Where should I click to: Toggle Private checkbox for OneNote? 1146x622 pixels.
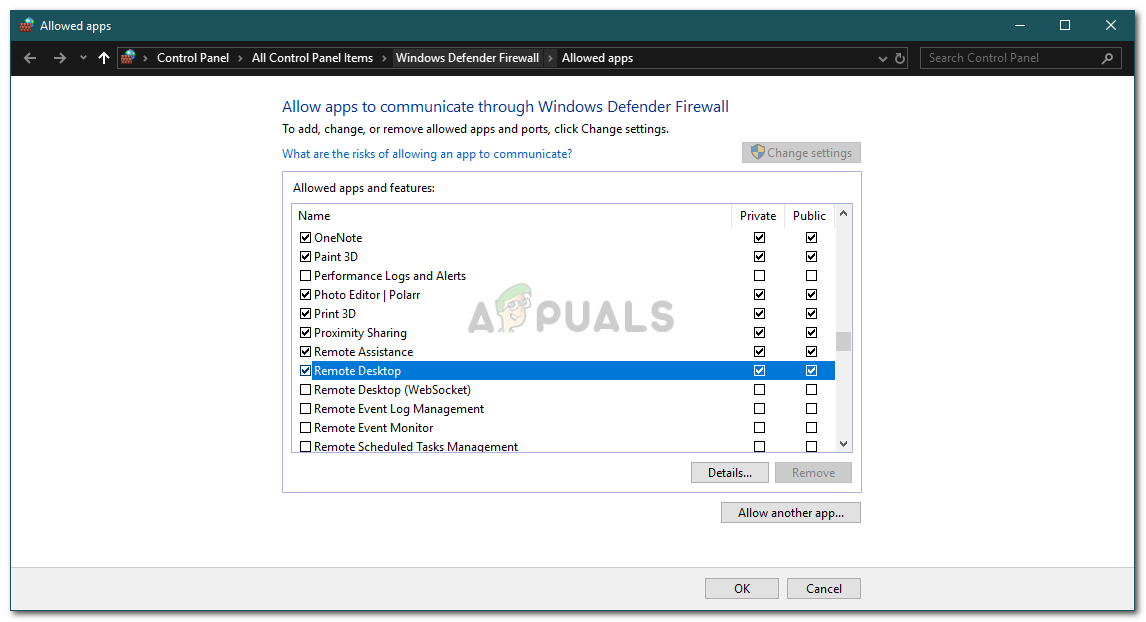coord(759,238)
